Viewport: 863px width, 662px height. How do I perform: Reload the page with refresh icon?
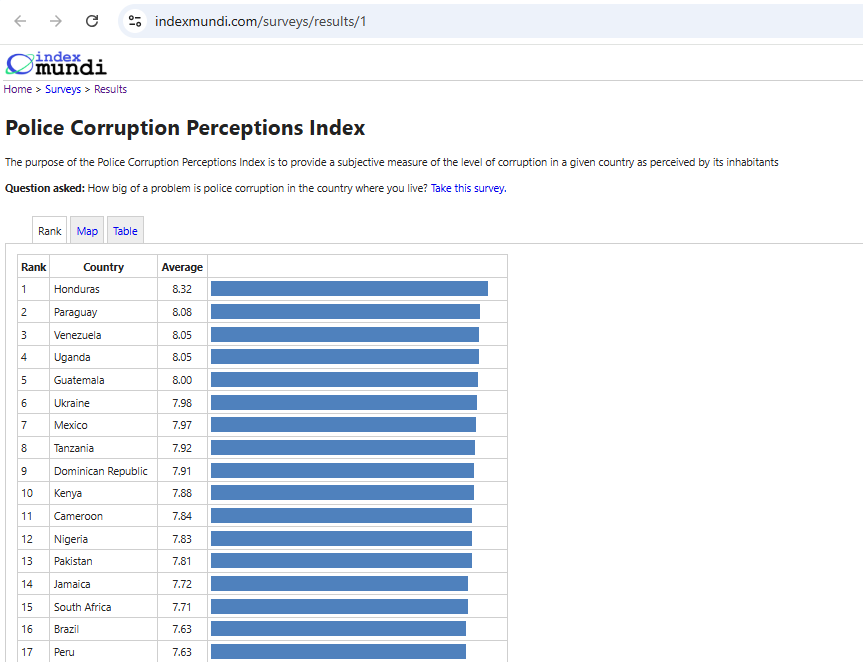click(x=92, y=21)
